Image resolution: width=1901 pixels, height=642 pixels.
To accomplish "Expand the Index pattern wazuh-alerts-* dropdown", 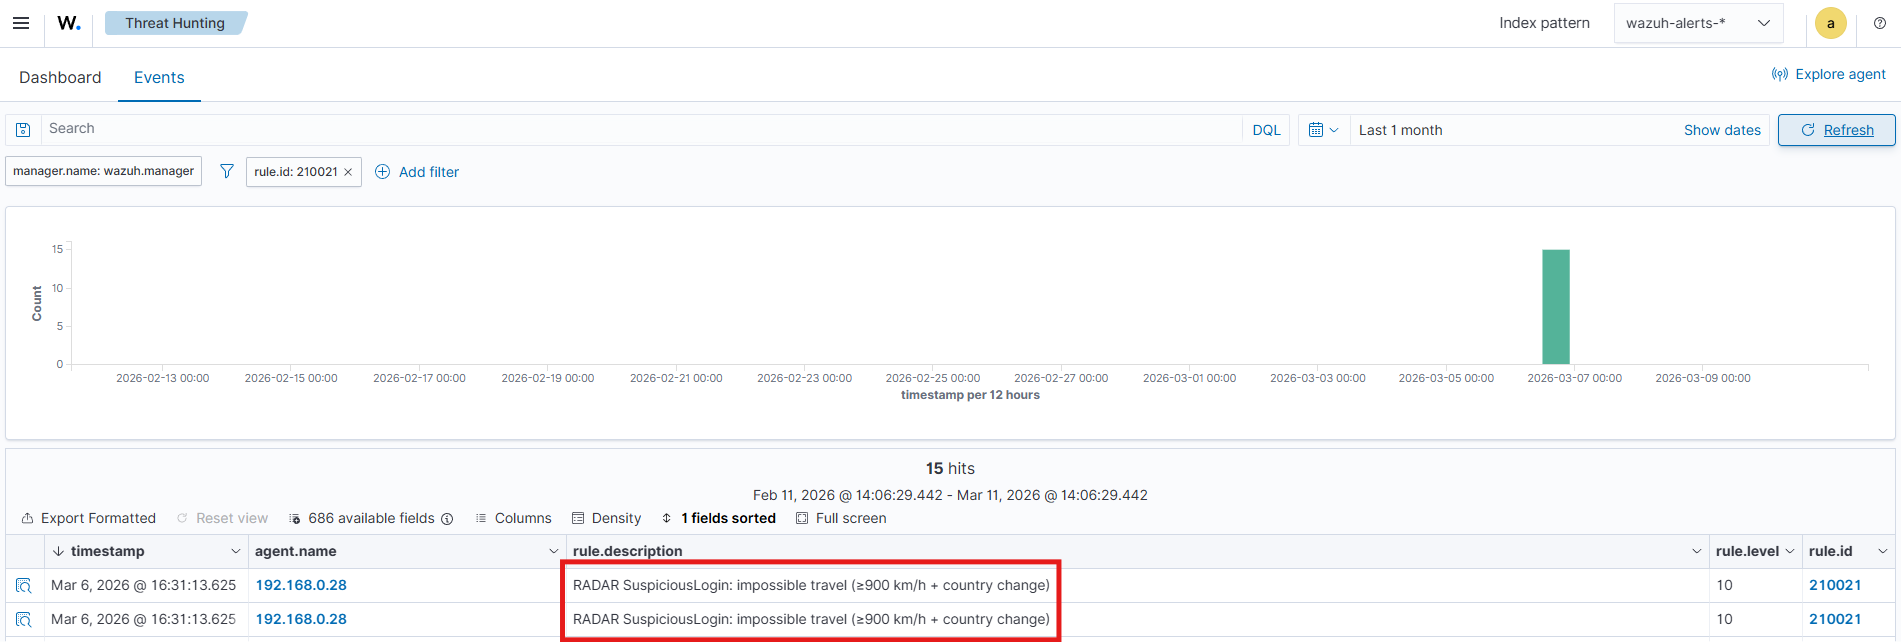I will (1698, 23).
